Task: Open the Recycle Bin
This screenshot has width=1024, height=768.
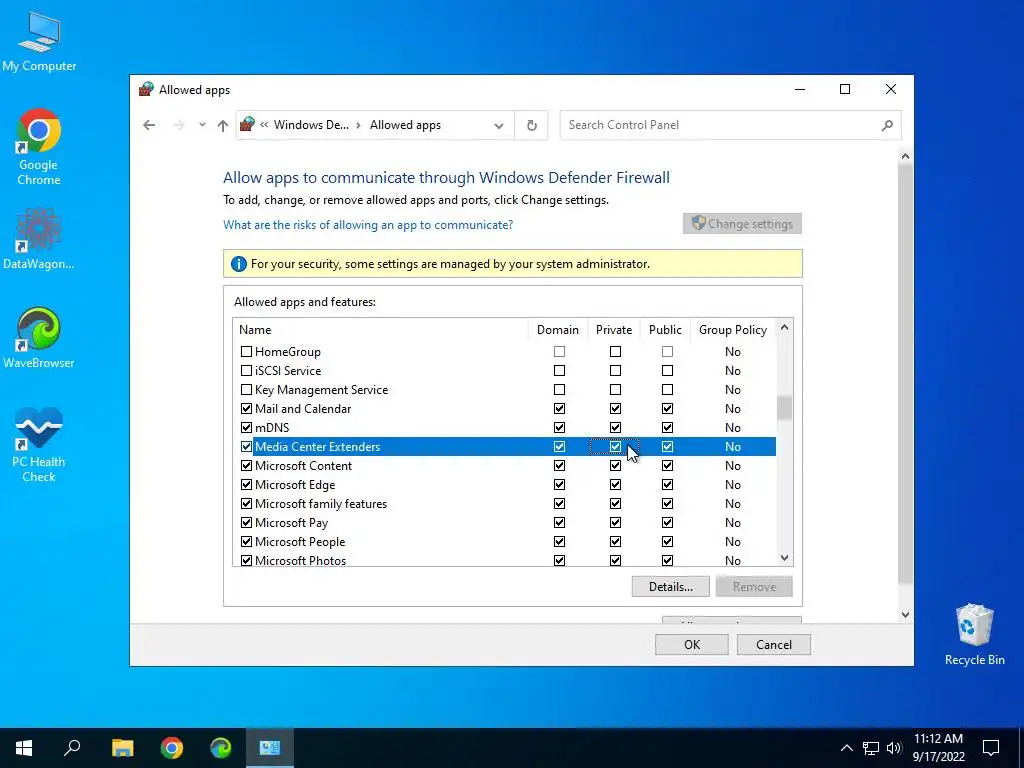Action: pos(974,634)
